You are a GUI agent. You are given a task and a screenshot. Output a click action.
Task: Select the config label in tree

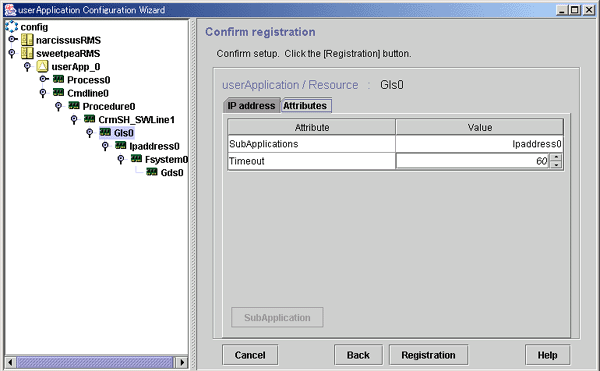(x=34, y=27)
